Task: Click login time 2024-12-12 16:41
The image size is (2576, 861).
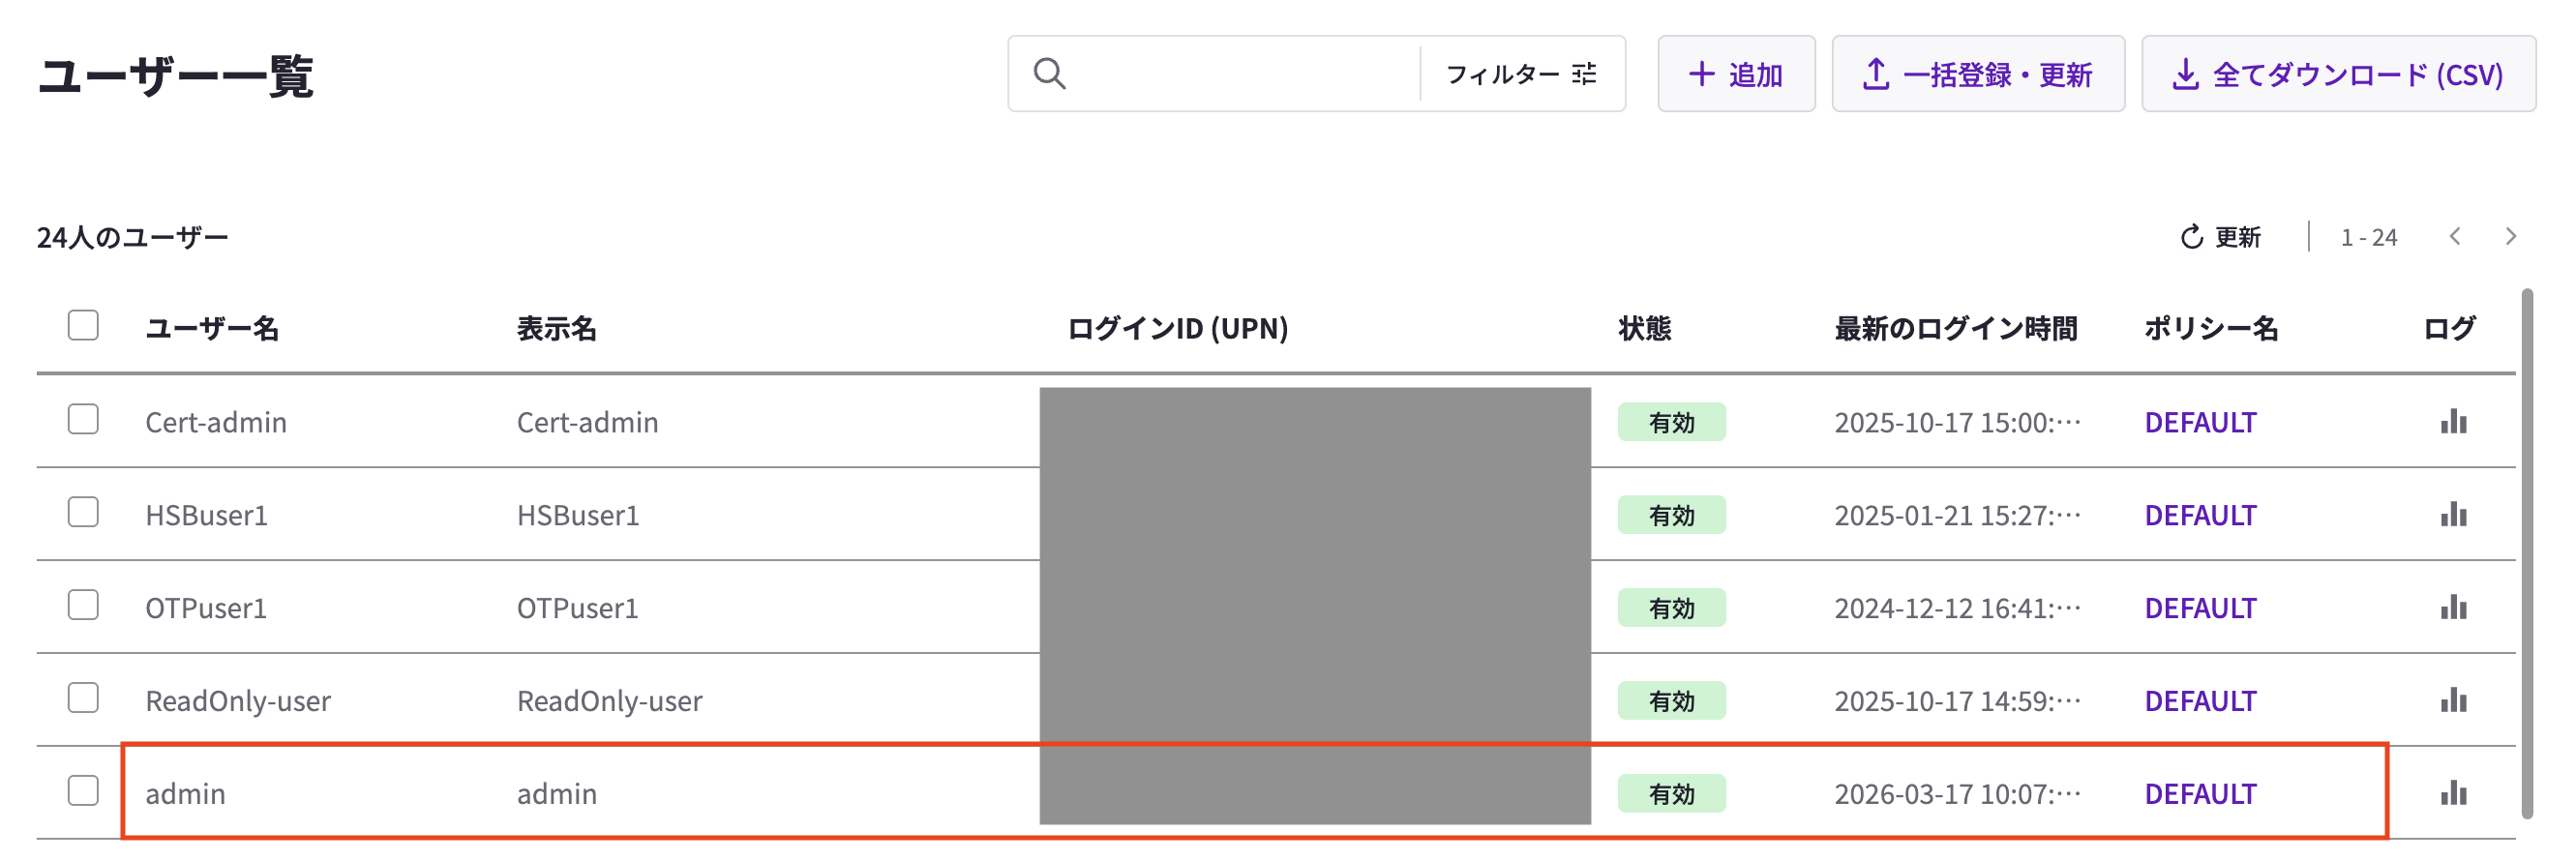Action: pos(1958,608)
